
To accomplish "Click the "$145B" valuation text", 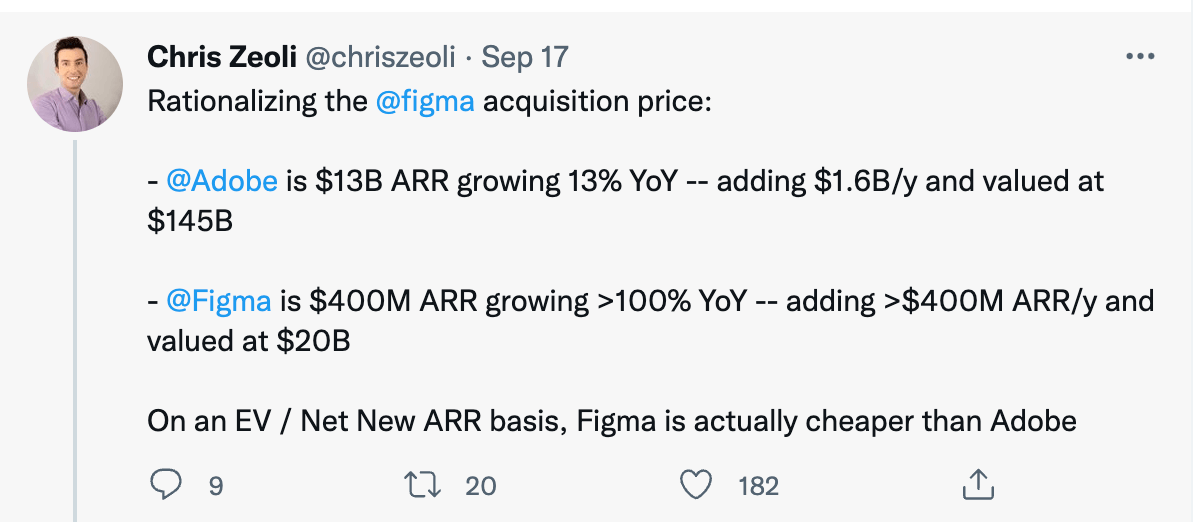I will 190,221.
